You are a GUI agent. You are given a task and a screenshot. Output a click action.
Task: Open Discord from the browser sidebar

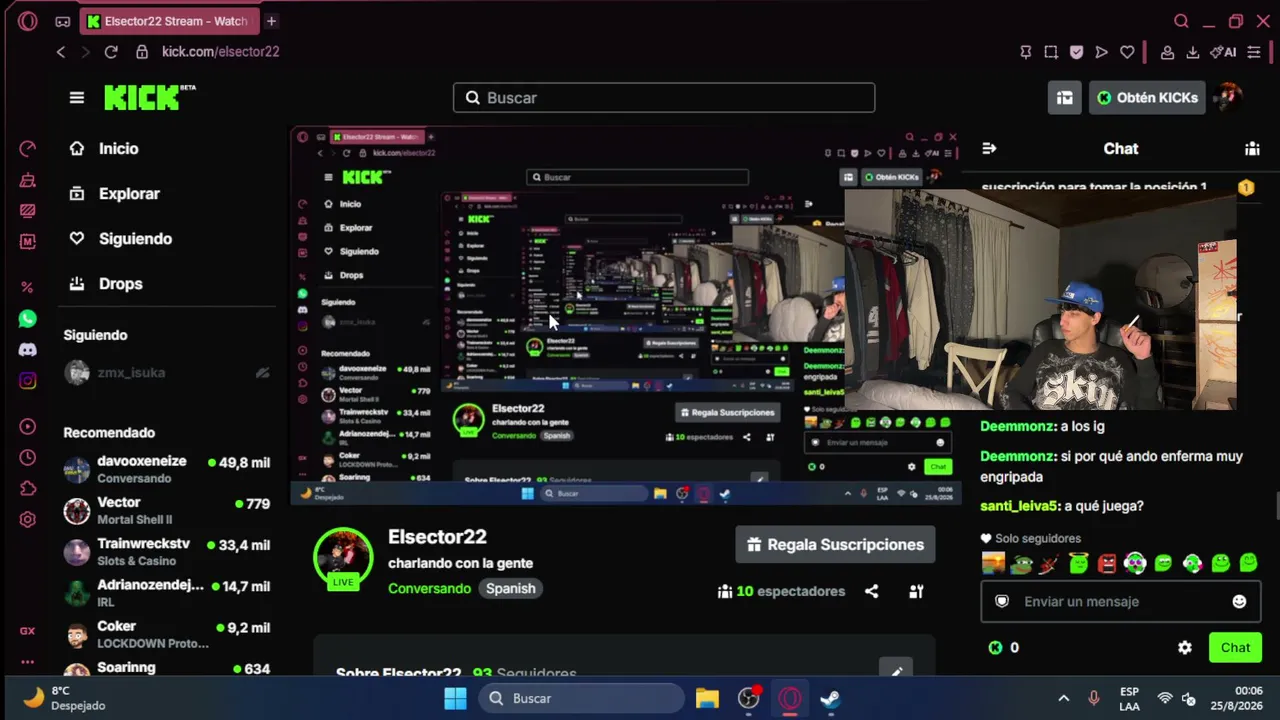tap(28, 350)
